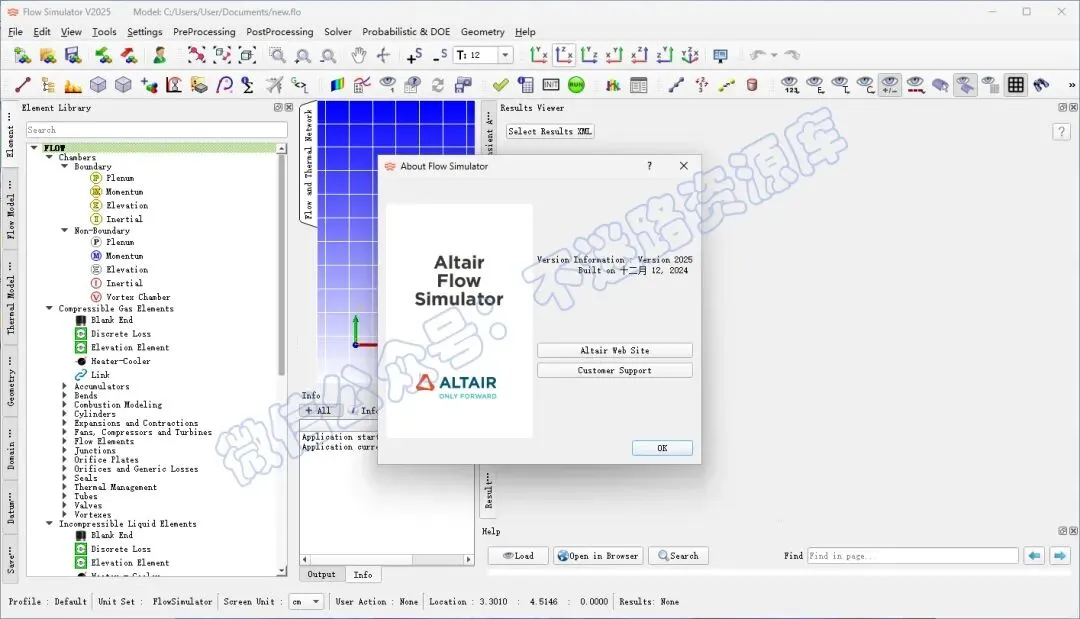Click the Open Model folder icon
This screenshot has width=1080, height=619.
tap(48, 55)
